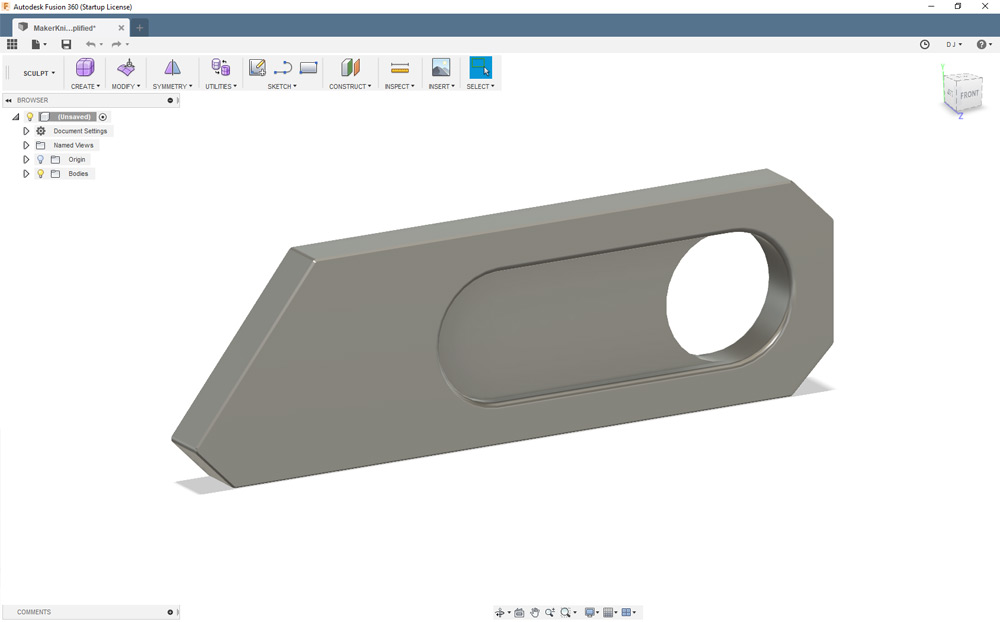The image size is (1000, 622).
Task: Open the DJ user account menu
Action: (954, 44)
